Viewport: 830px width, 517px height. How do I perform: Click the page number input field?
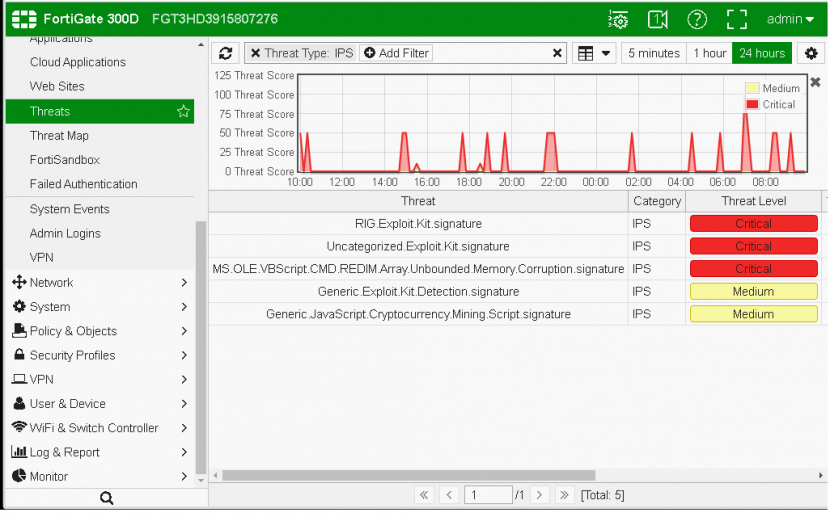(x=488, y=496)
